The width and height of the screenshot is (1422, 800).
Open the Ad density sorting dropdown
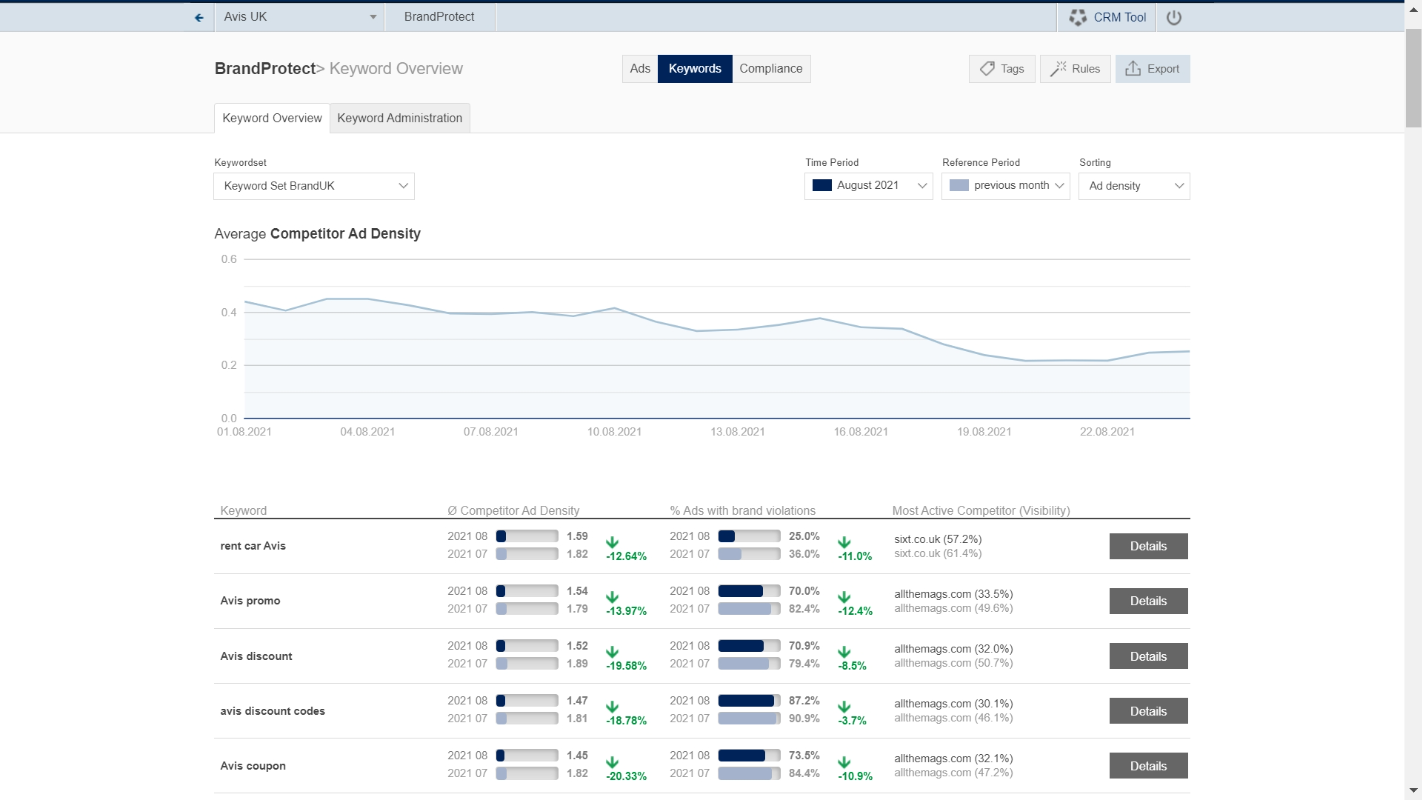(x=1134, y=186)
